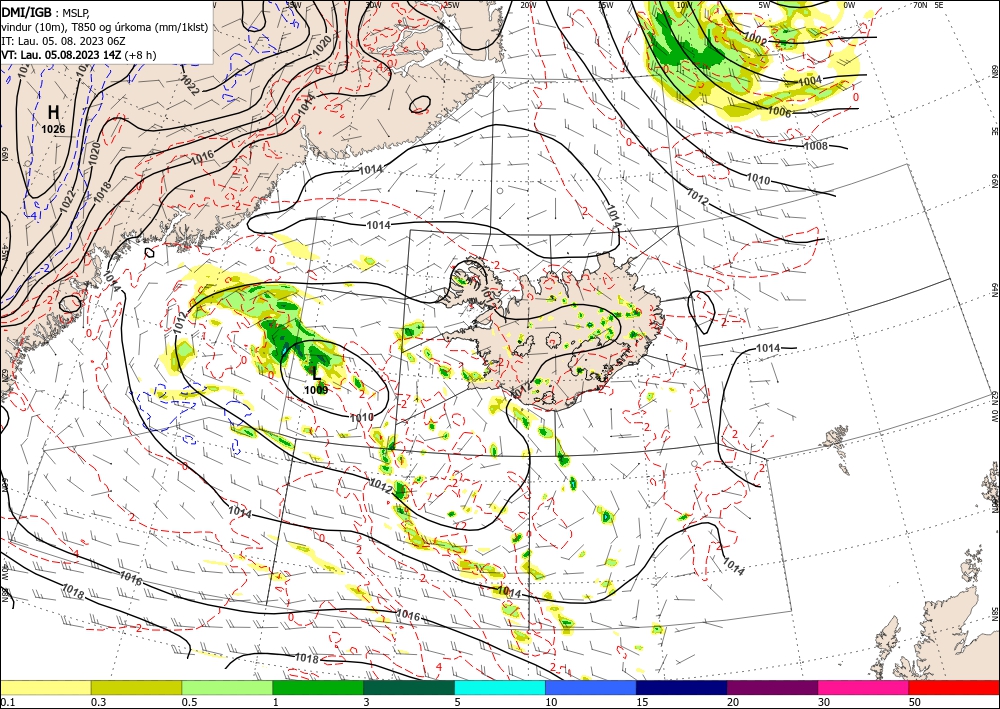Click the "0.1" legend scale value

[6, 702]
